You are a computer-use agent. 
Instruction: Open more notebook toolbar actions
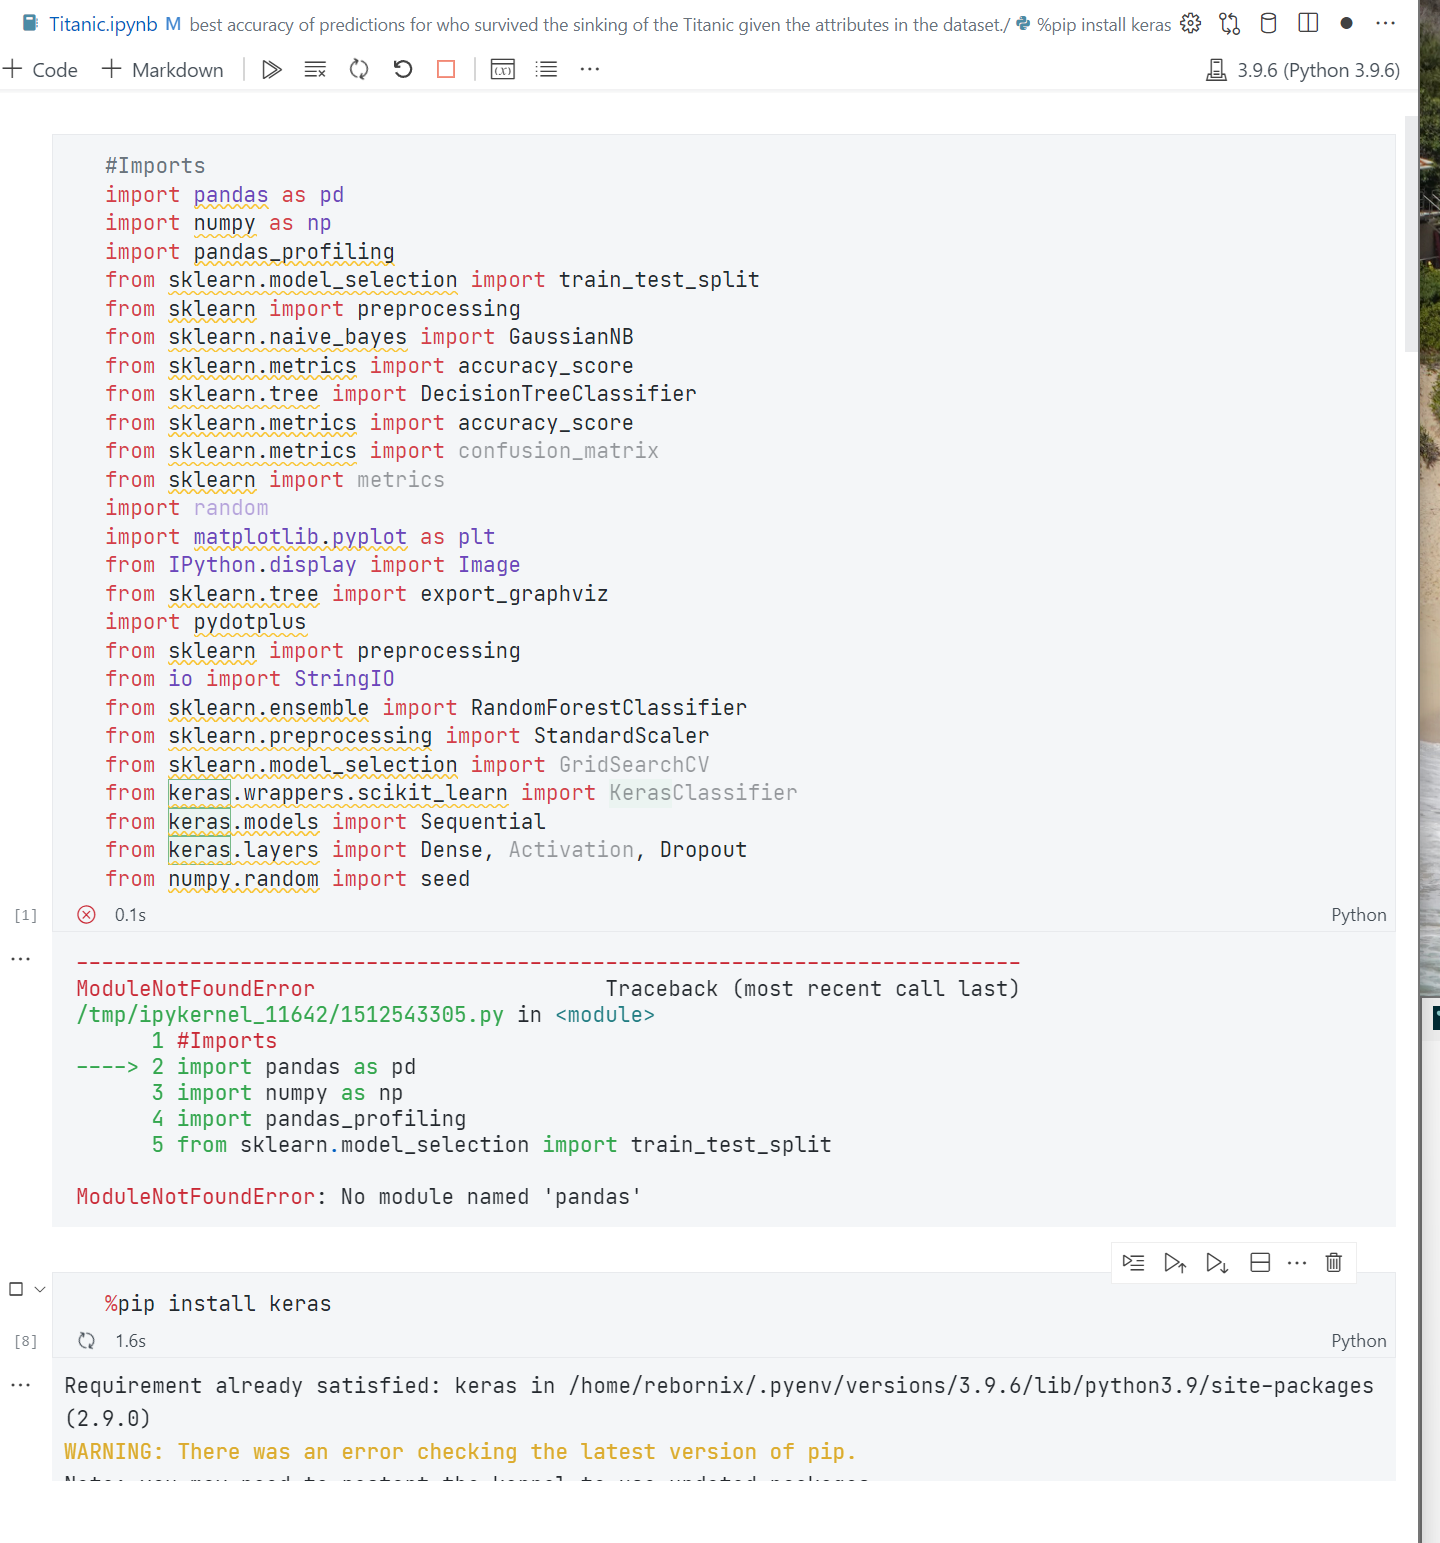point(590,69)
